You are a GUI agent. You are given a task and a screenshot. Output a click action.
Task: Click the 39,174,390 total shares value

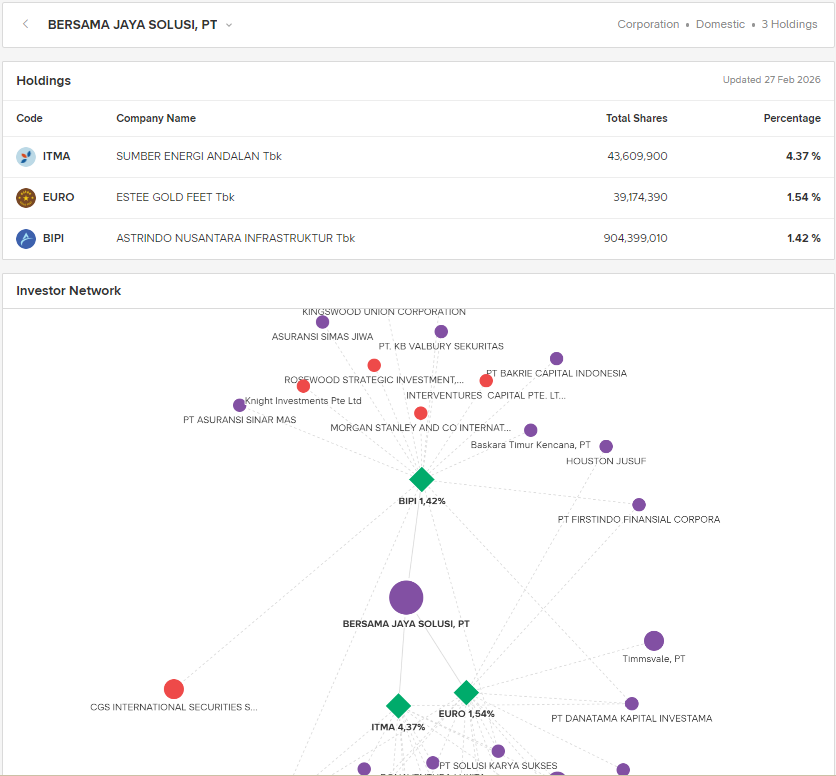pos(640,197)
